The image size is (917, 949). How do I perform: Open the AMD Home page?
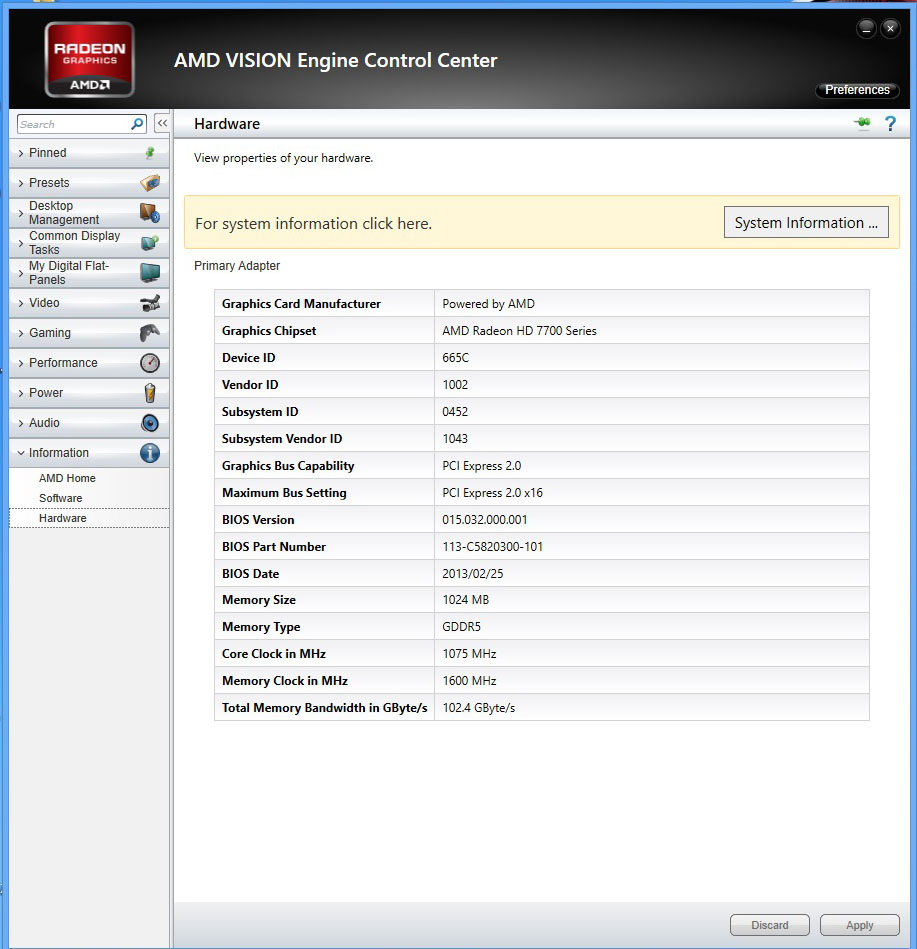point(67,478)
